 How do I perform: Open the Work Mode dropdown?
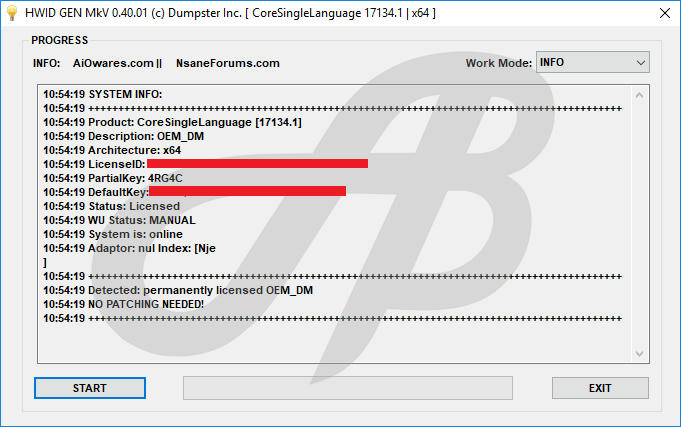click(x=592, y=63)
